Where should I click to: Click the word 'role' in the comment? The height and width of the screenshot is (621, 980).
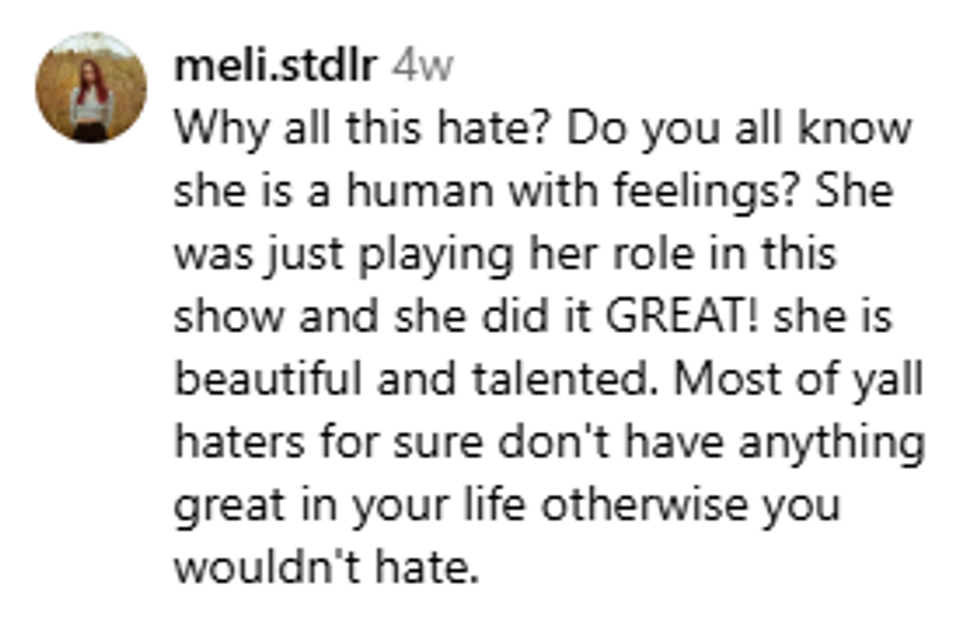pyautogui.click(x=649, y=255)
